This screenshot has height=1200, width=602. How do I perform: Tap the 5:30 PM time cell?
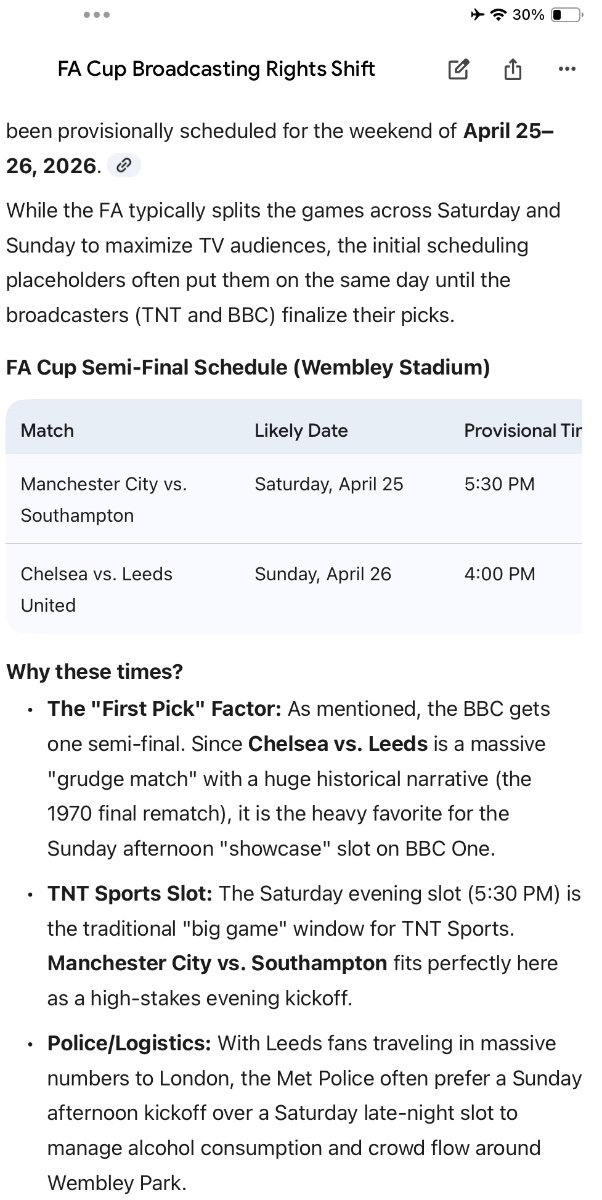[499, 484]
